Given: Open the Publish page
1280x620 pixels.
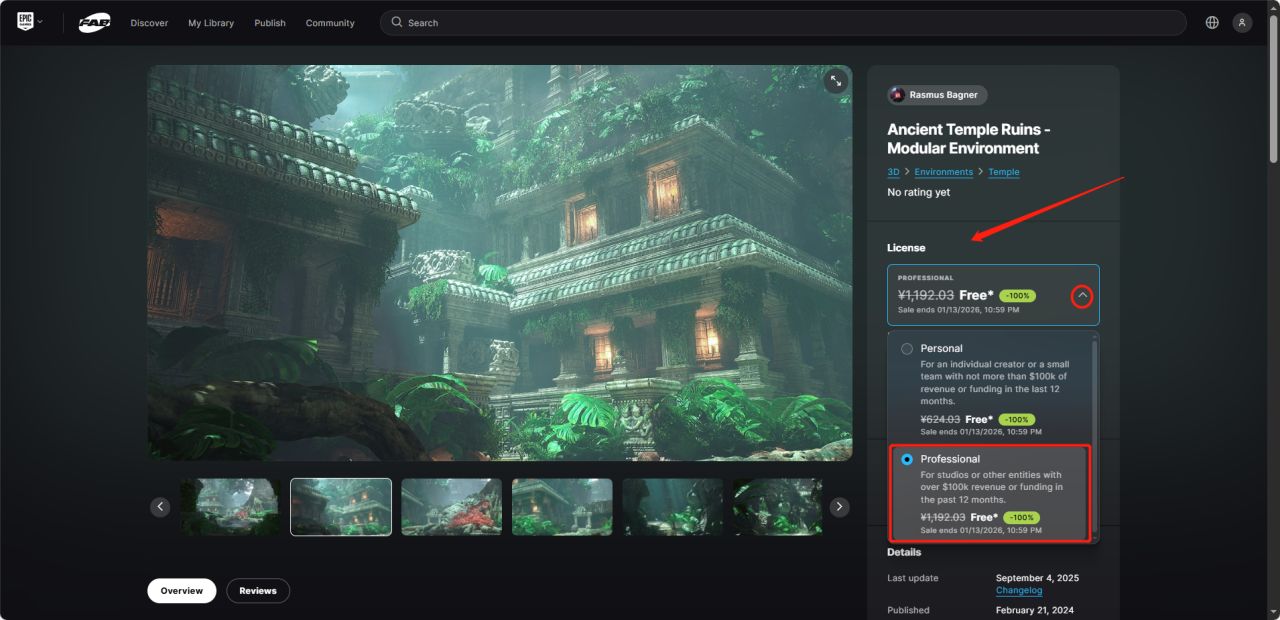Looking at the screenshot, I should (270, 23).
